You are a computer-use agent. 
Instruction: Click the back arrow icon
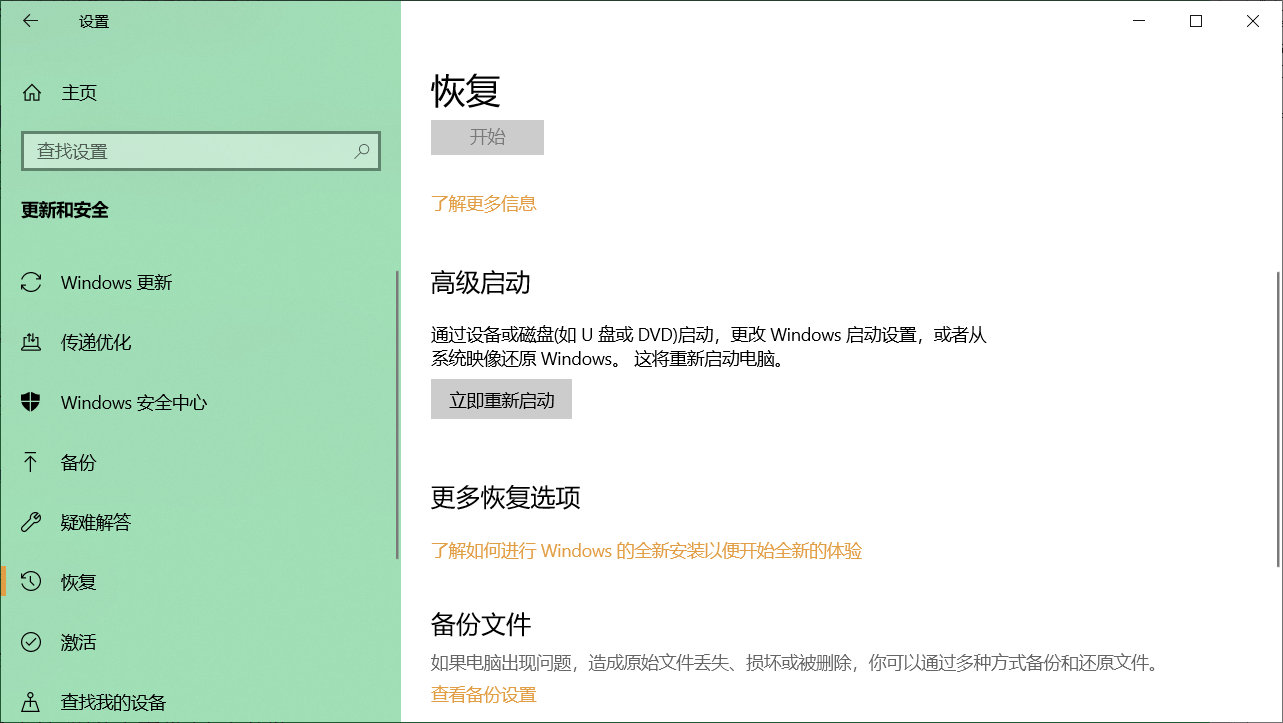pyautogui.click(x=31, y=21)
